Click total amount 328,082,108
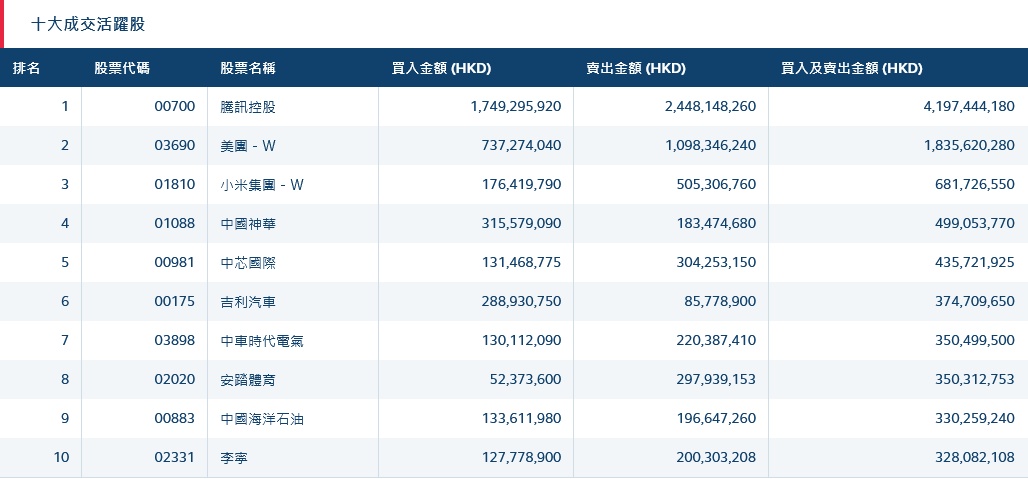This screenshot has width=1028, height=479. tap(975, 457)
